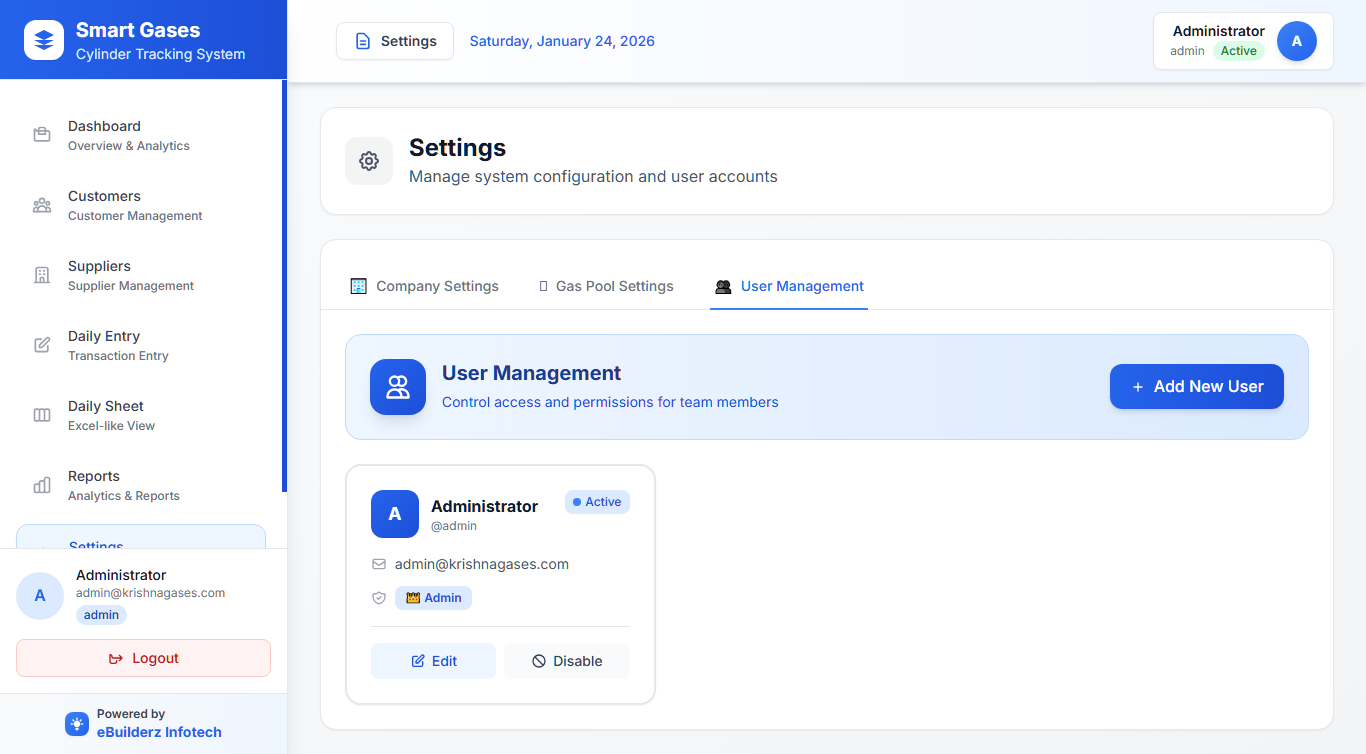Screen dimensions: 1366x754
Task: Click the Add New User button
Action: point(1197,386)
